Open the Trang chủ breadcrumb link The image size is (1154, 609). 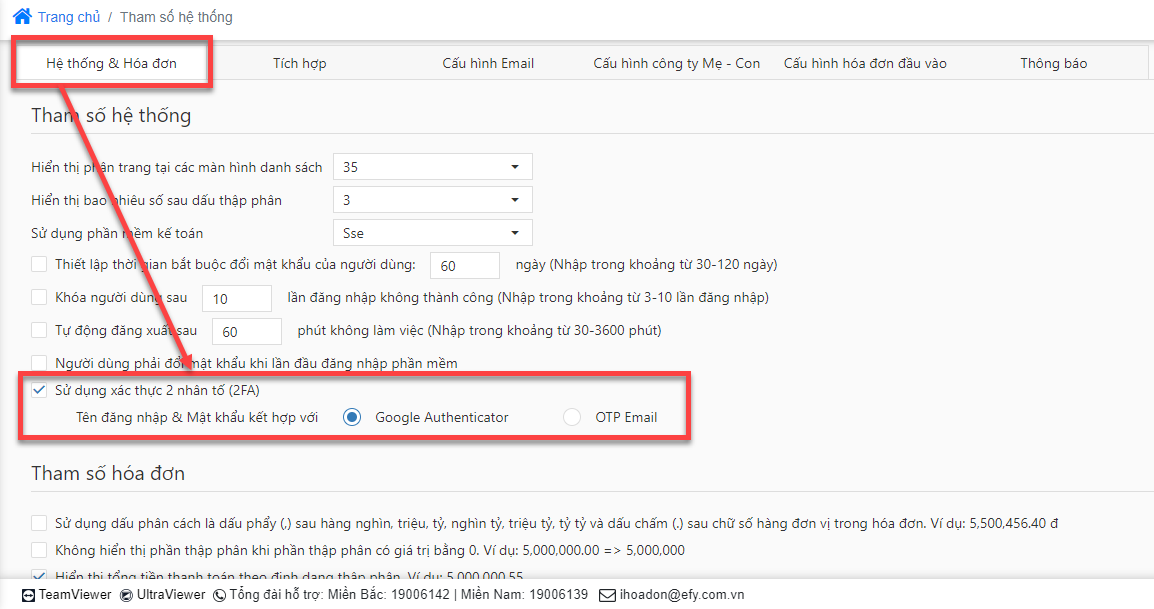tap(68, 17)
